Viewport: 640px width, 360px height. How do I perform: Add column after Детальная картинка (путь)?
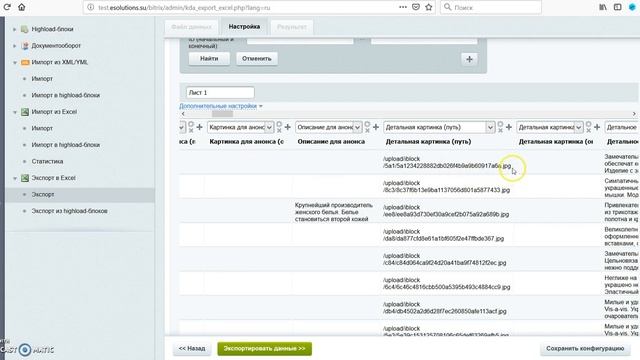(x=509, y=127)
